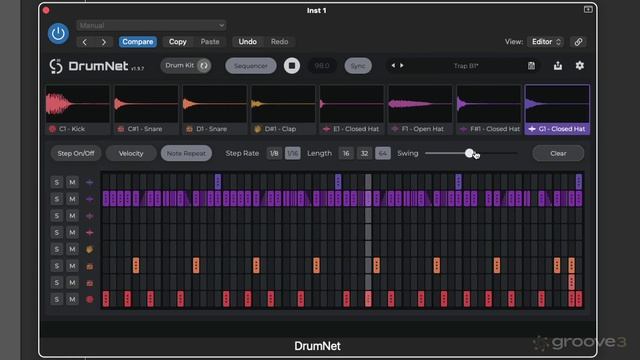Click the DrumNet logo icon
Image resolution: width=640 pixels, height=360 pixels.
pos(56,66)
